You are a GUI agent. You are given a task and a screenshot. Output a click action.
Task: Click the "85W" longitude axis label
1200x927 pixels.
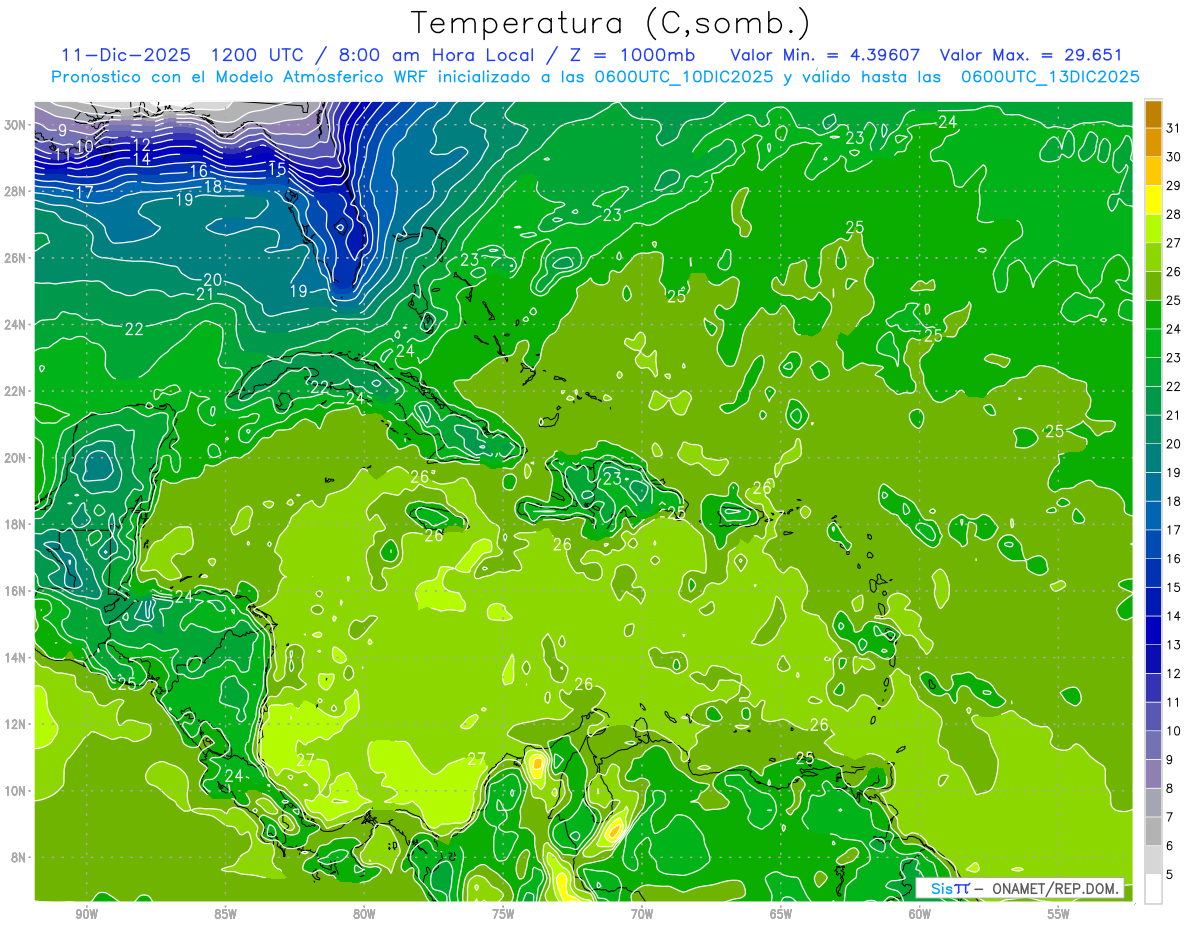(x=226, y=915)
